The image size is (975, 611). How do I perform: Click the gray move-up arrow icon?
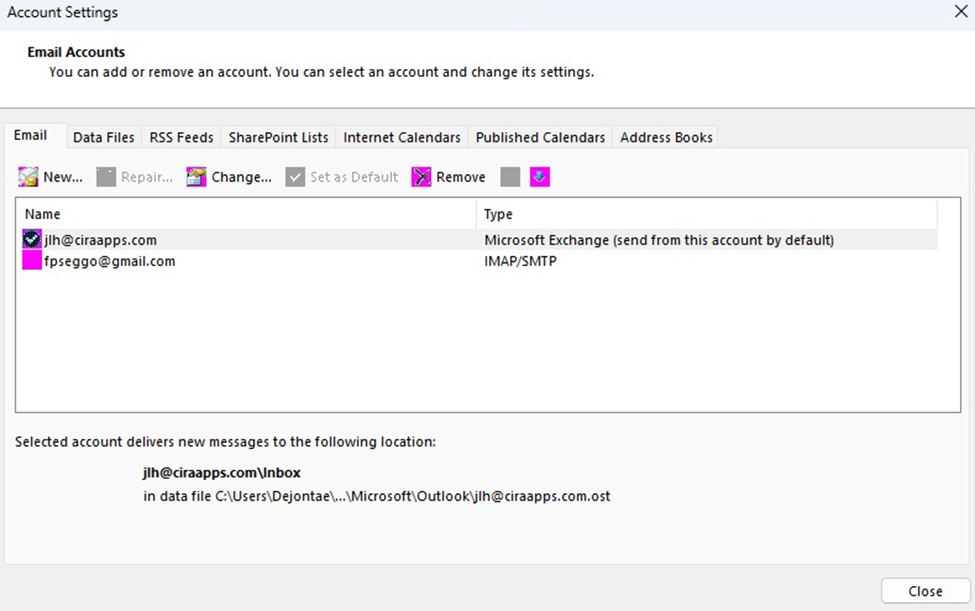pos(510,177)
